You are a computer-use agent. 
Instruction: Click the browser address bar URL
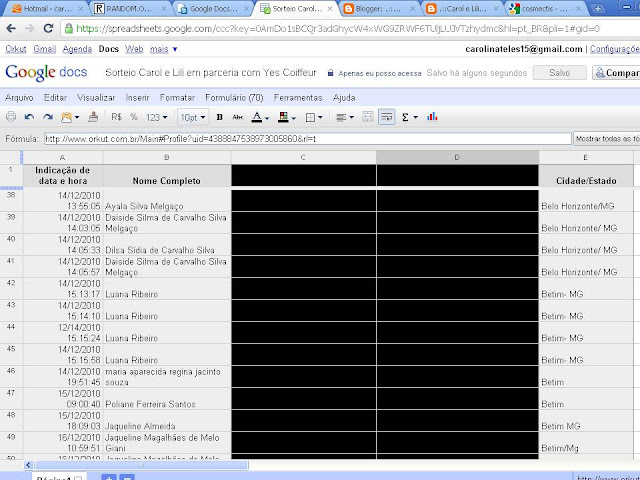(338, 29)
